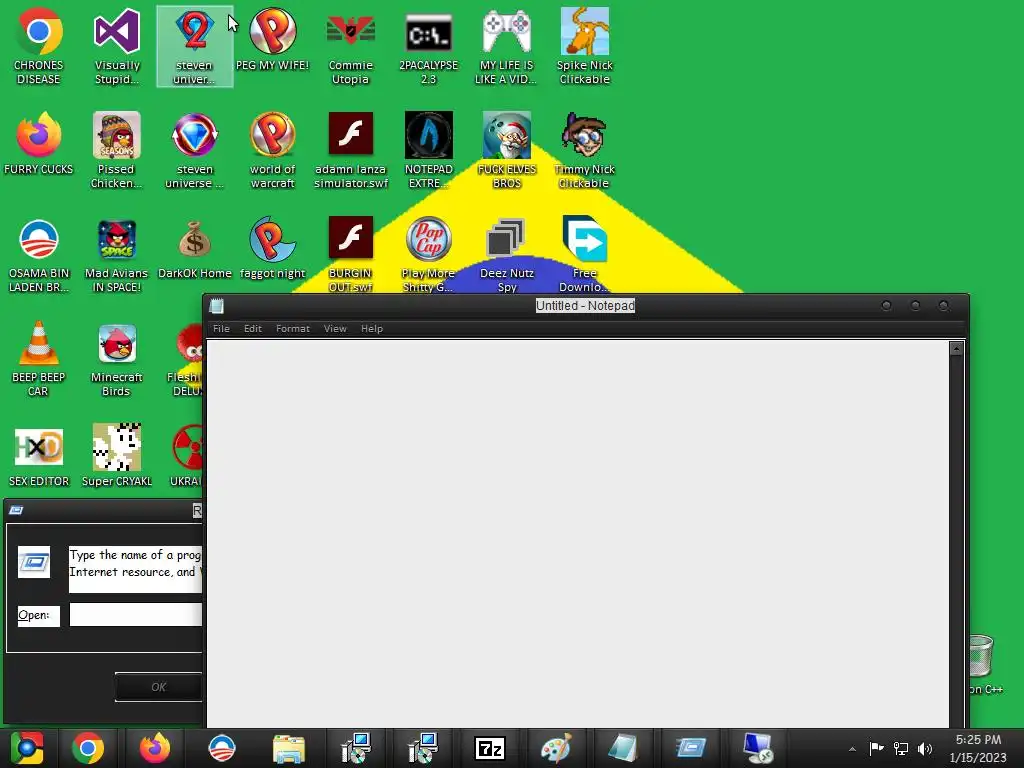Image resolution: width=1024 pixels, height=768 pixels.
Task: Open the DarkOK Home money bag icon
Action: tap(195, 248)
